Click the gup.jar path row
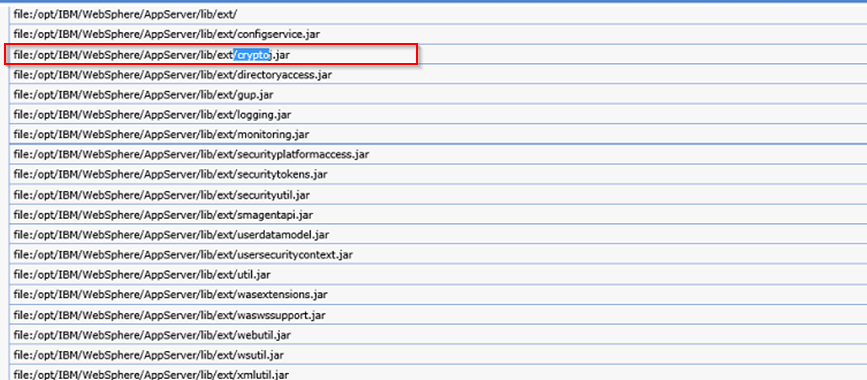The image size is (867, 380). pos(438,95)
